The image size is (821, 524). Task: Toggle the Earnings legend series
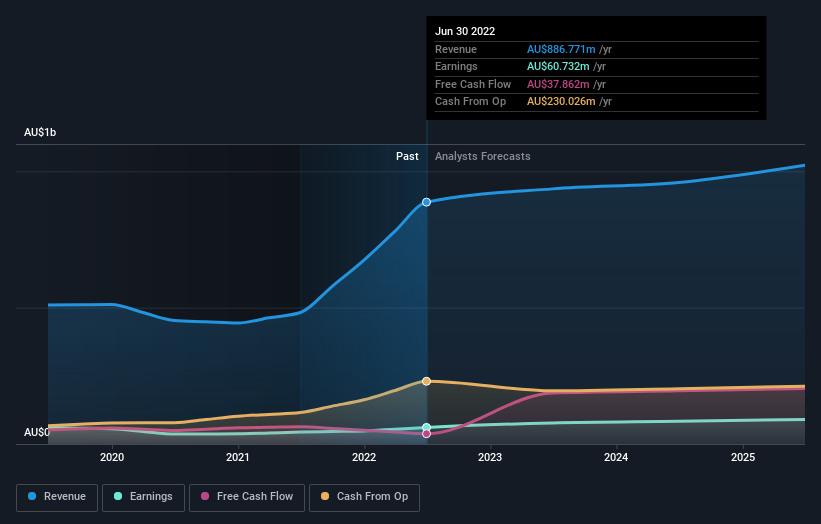point(143,497)
